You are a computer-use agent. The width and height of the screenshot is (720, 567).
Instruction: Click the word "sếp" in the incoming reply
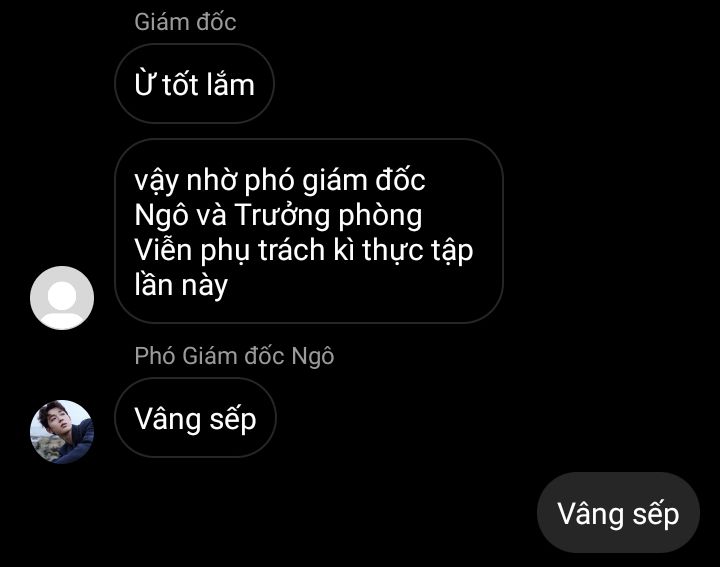click(233, 420)
